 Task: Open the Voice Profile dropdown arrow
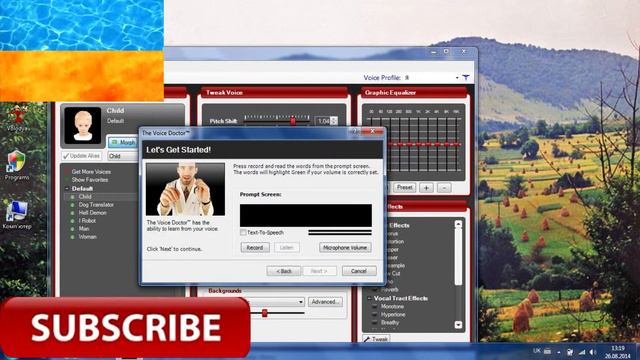pos(457,78)
